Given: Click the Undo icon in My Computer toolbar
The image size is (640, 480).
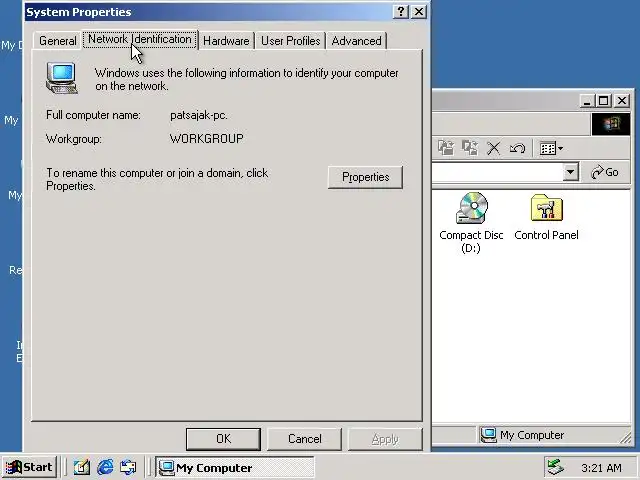Looking at the screenshot, I should (x=517, y=148).
